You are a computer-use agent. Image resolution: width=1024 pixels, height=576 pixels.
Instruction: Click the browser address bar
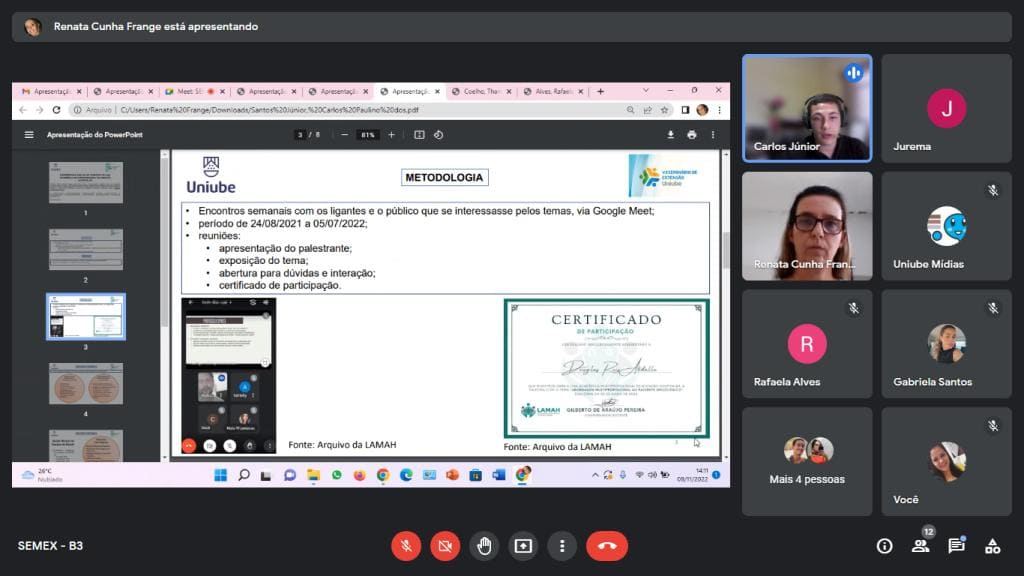click(x=366, y=110)
